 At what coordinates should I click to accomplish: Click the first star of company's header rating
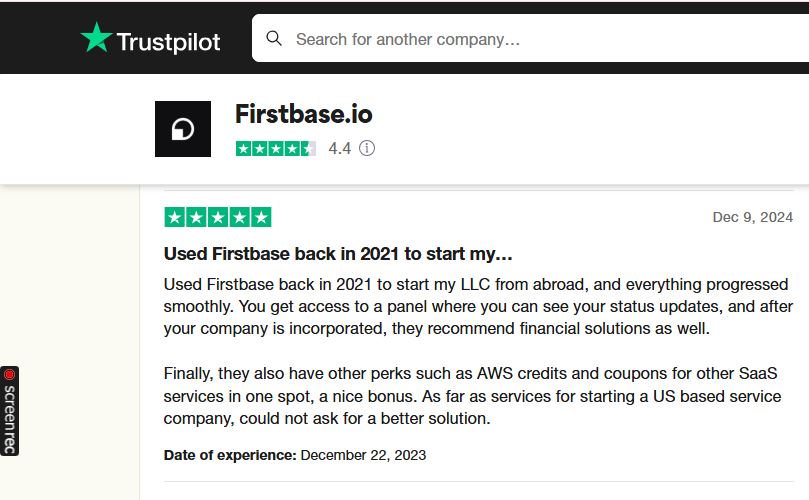pyautogui.click(x=244, y=149)
